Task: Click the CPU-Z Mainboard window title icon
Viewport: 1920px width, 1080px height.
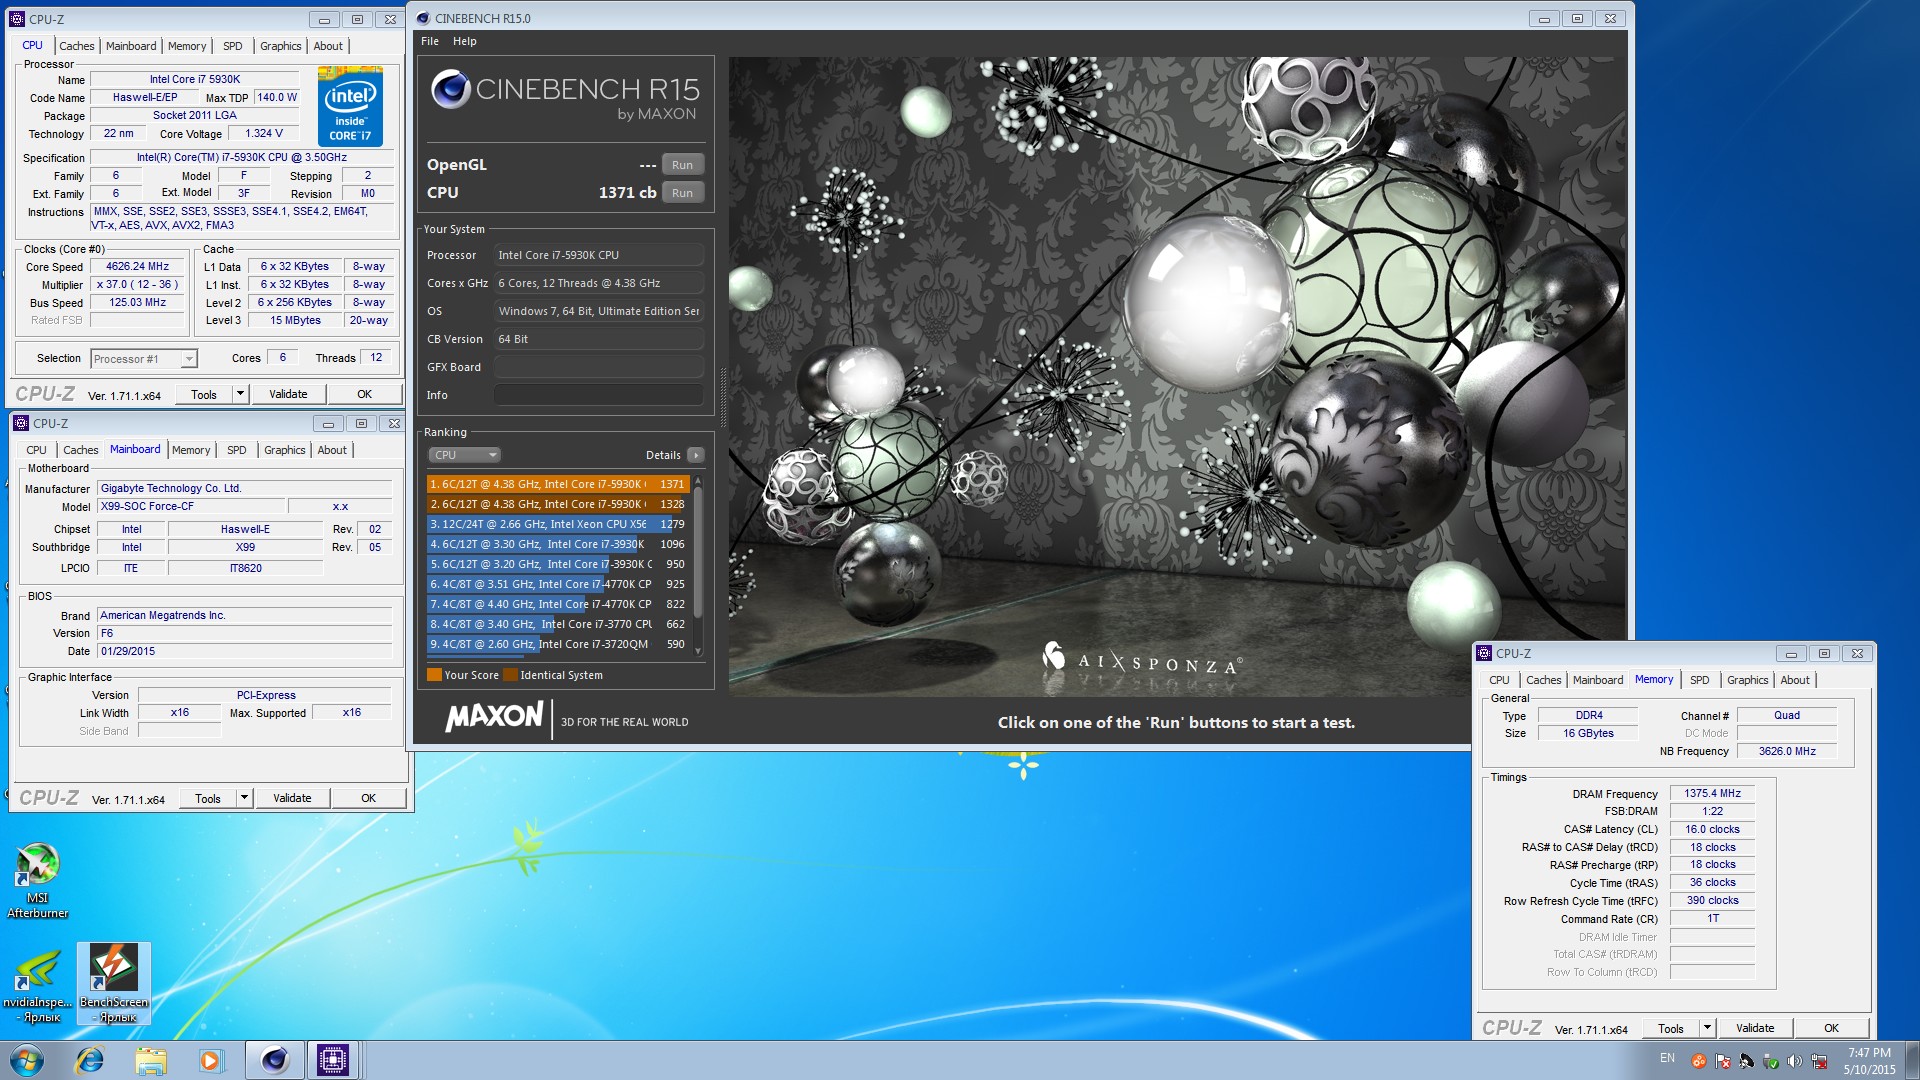Action: 20,423
